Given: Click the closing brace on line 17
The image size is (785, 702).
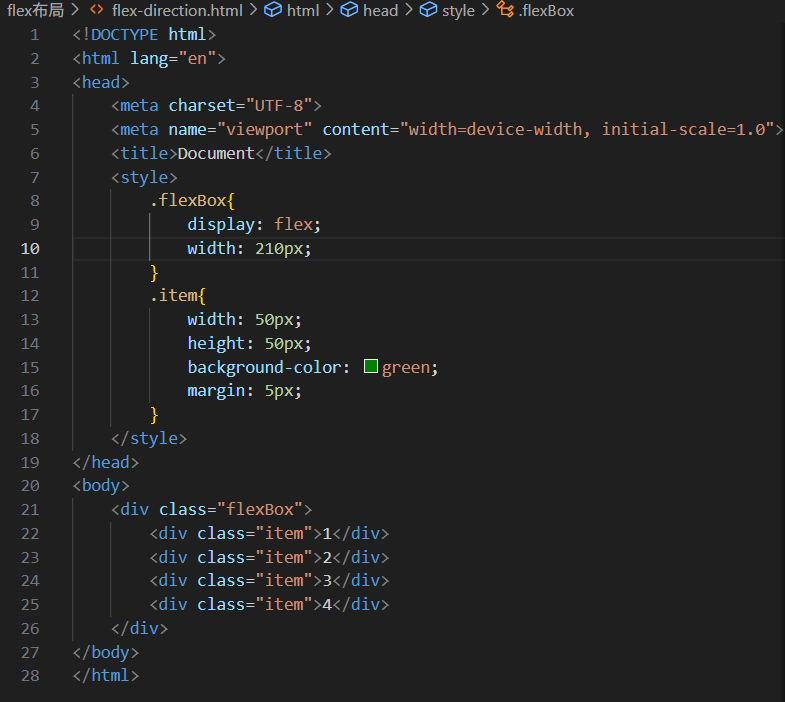Looking at the screenshot, I should pos(154,415).
